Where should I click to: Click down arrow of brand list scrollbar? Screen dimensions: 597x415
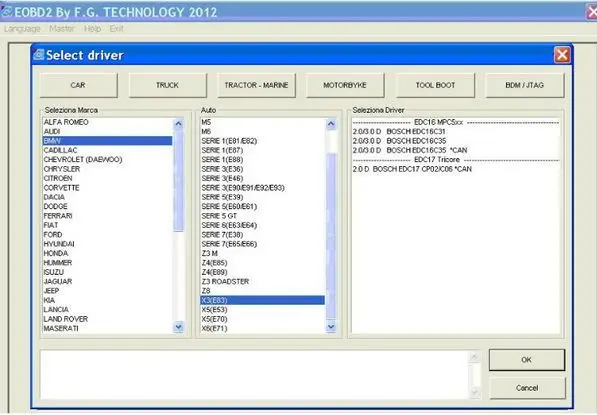click(x=179, y=327)
